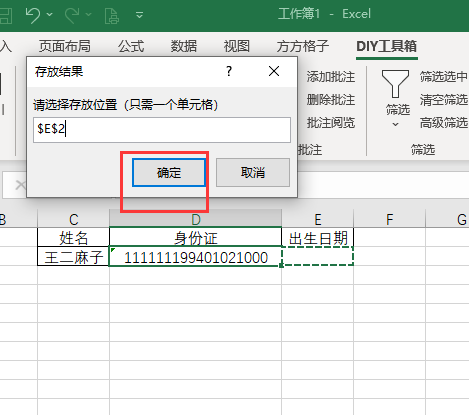469x415 pixels.
Task: Open the 公式 ribbon tab
Action: pyautogui.click(x=131, y=46)
